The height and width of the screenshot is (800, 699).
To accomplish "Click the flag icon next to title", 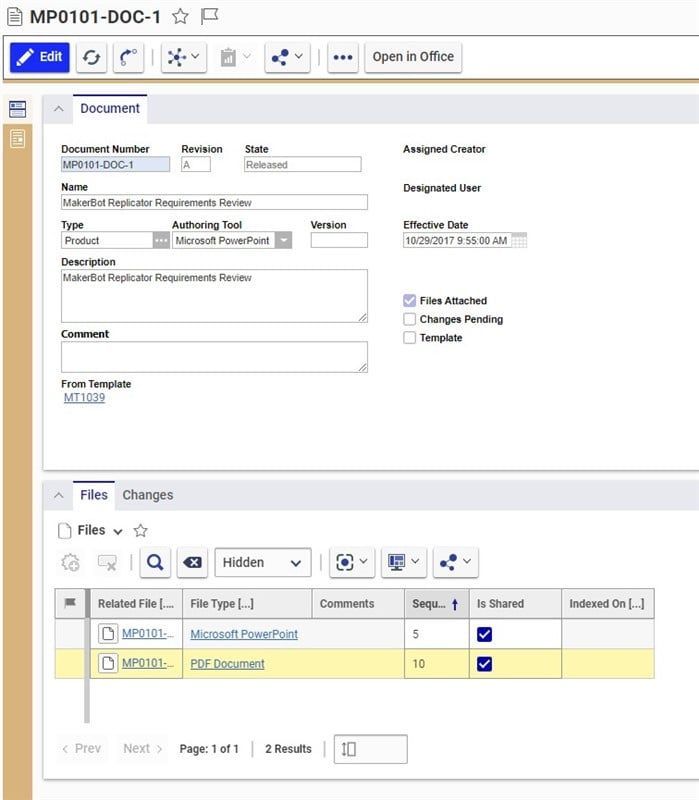I will (209, 16).
